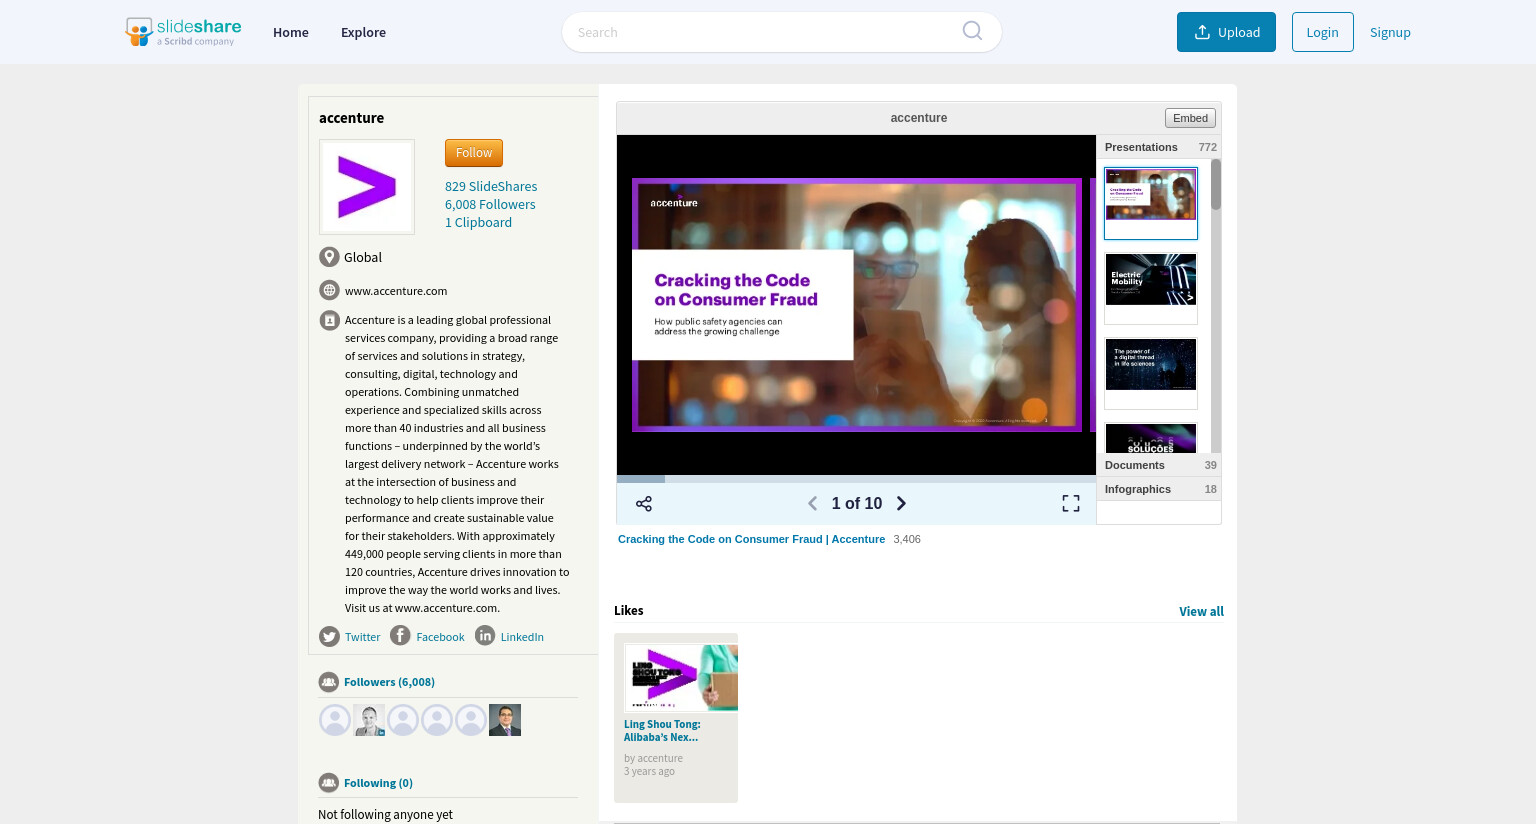Switch to Infographics tab
Viewport: 1536px width, 824px height.
[1159, 489]
